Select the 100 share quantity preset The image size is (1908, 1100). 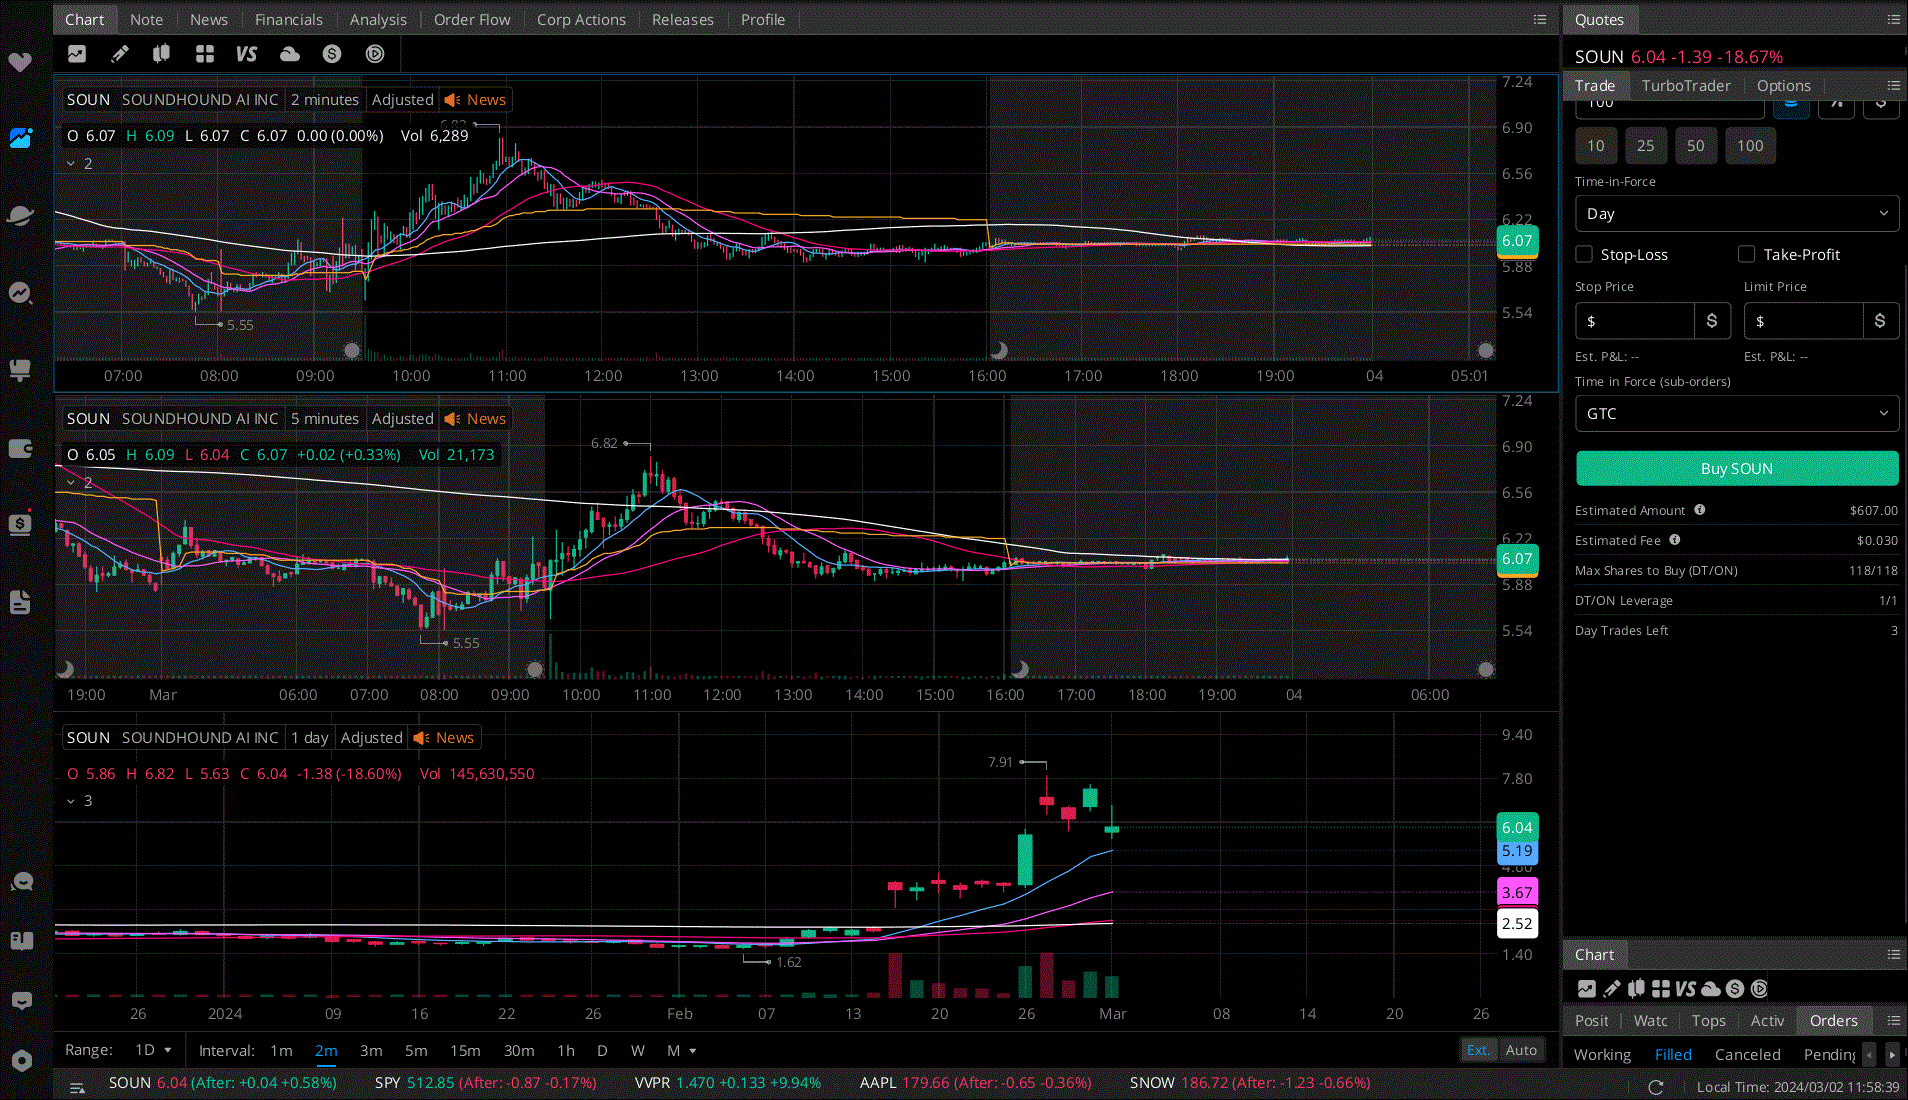point(1749,145)
